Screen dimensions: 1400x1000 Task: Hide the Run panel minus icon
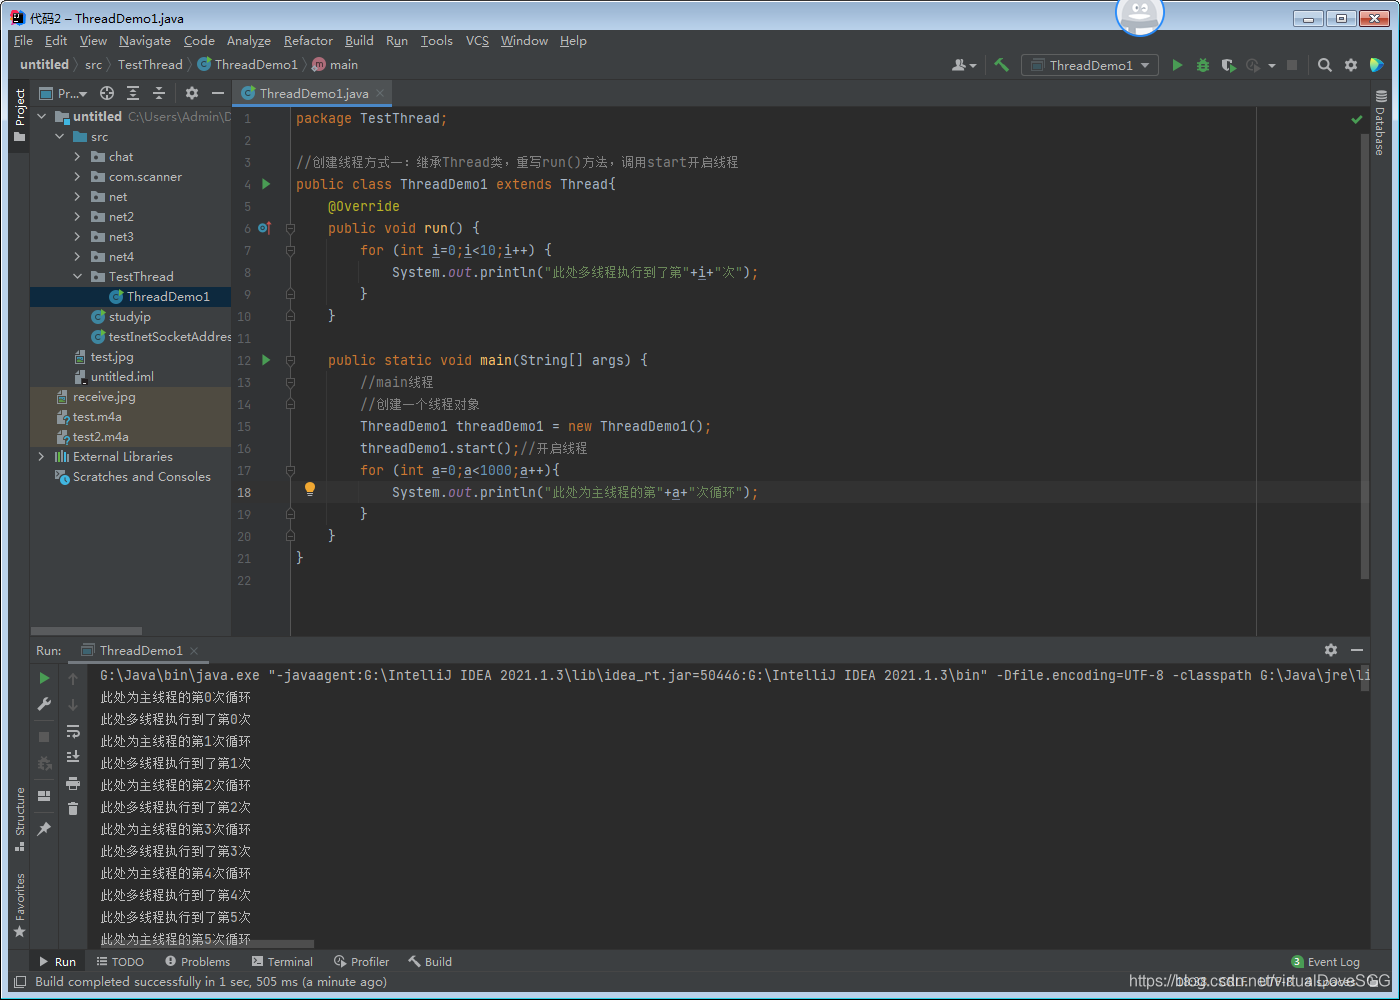[1357, 650]
